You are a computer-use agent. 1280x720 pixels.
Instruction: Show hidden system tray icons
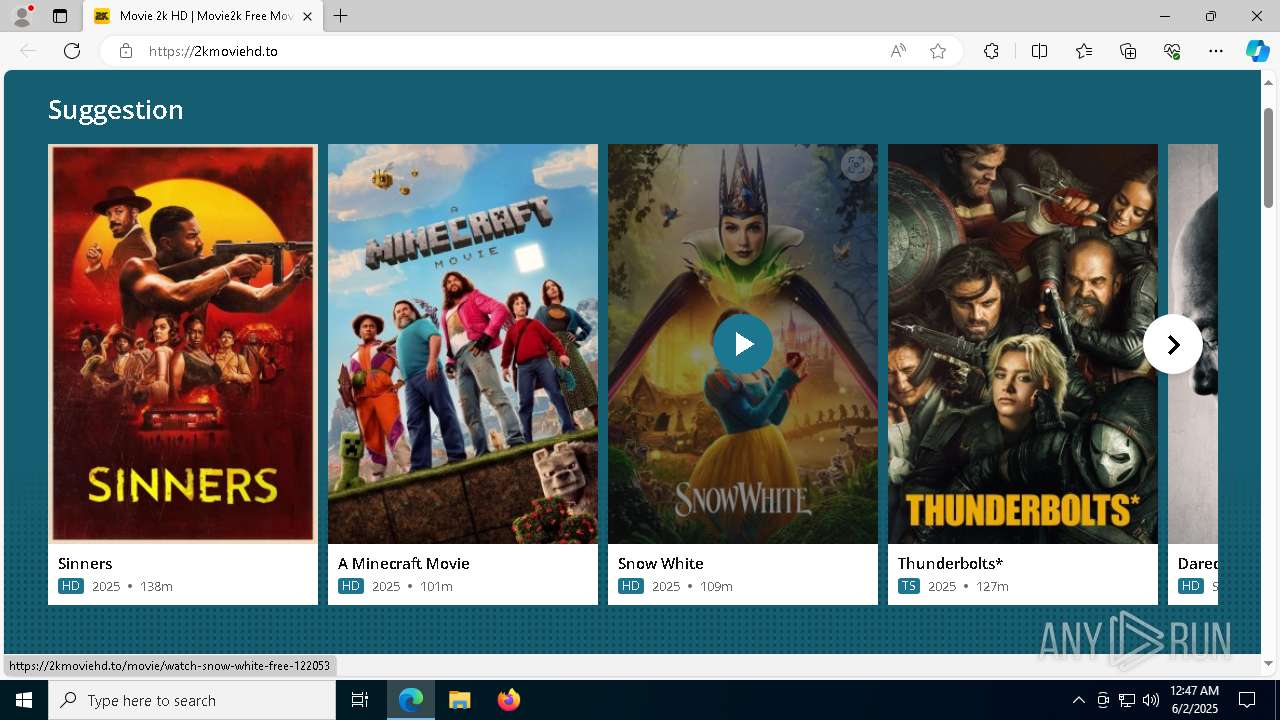1078,700
